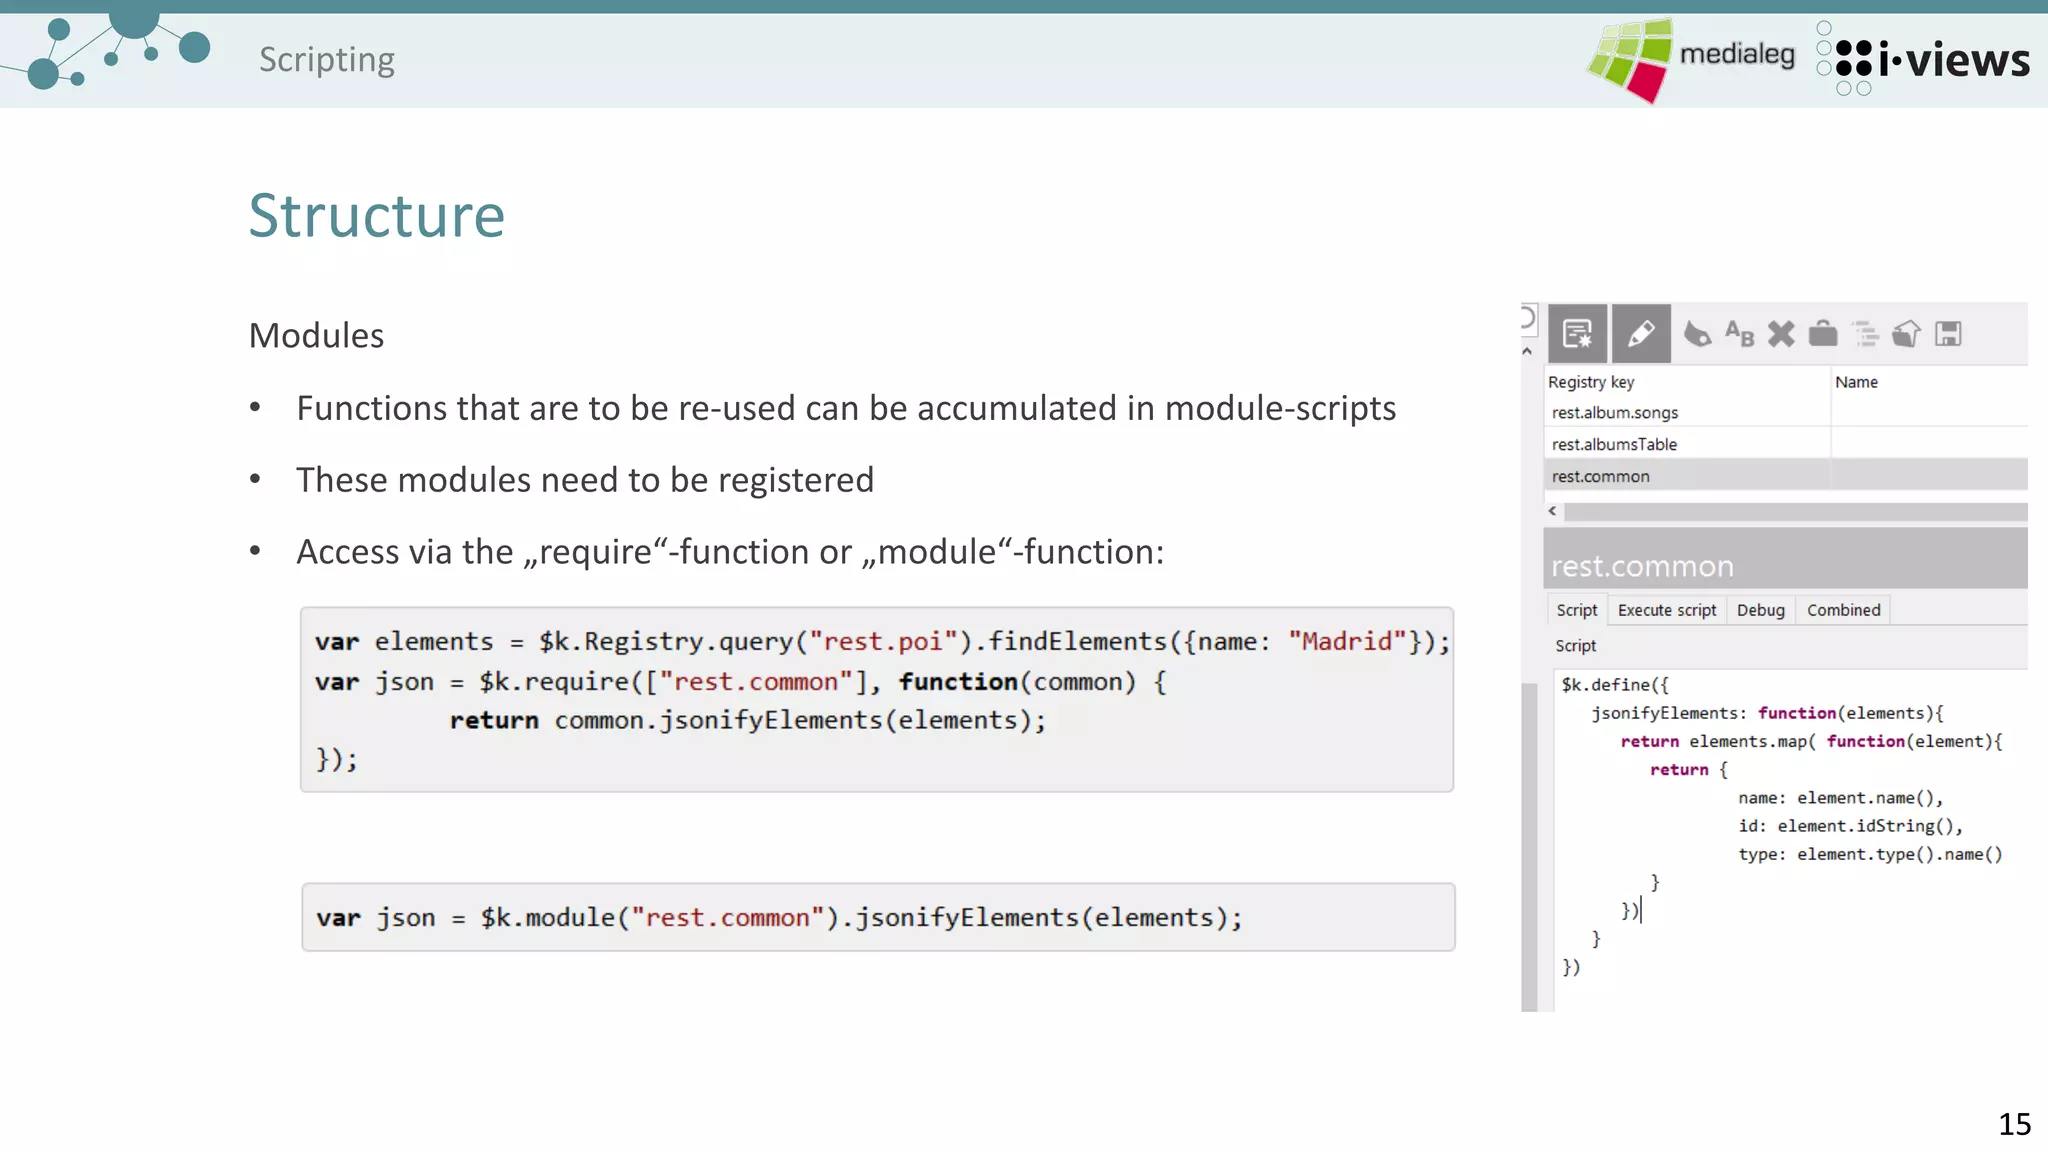Click the 'id: element.idString(),' line

[x=1850, y=826]
